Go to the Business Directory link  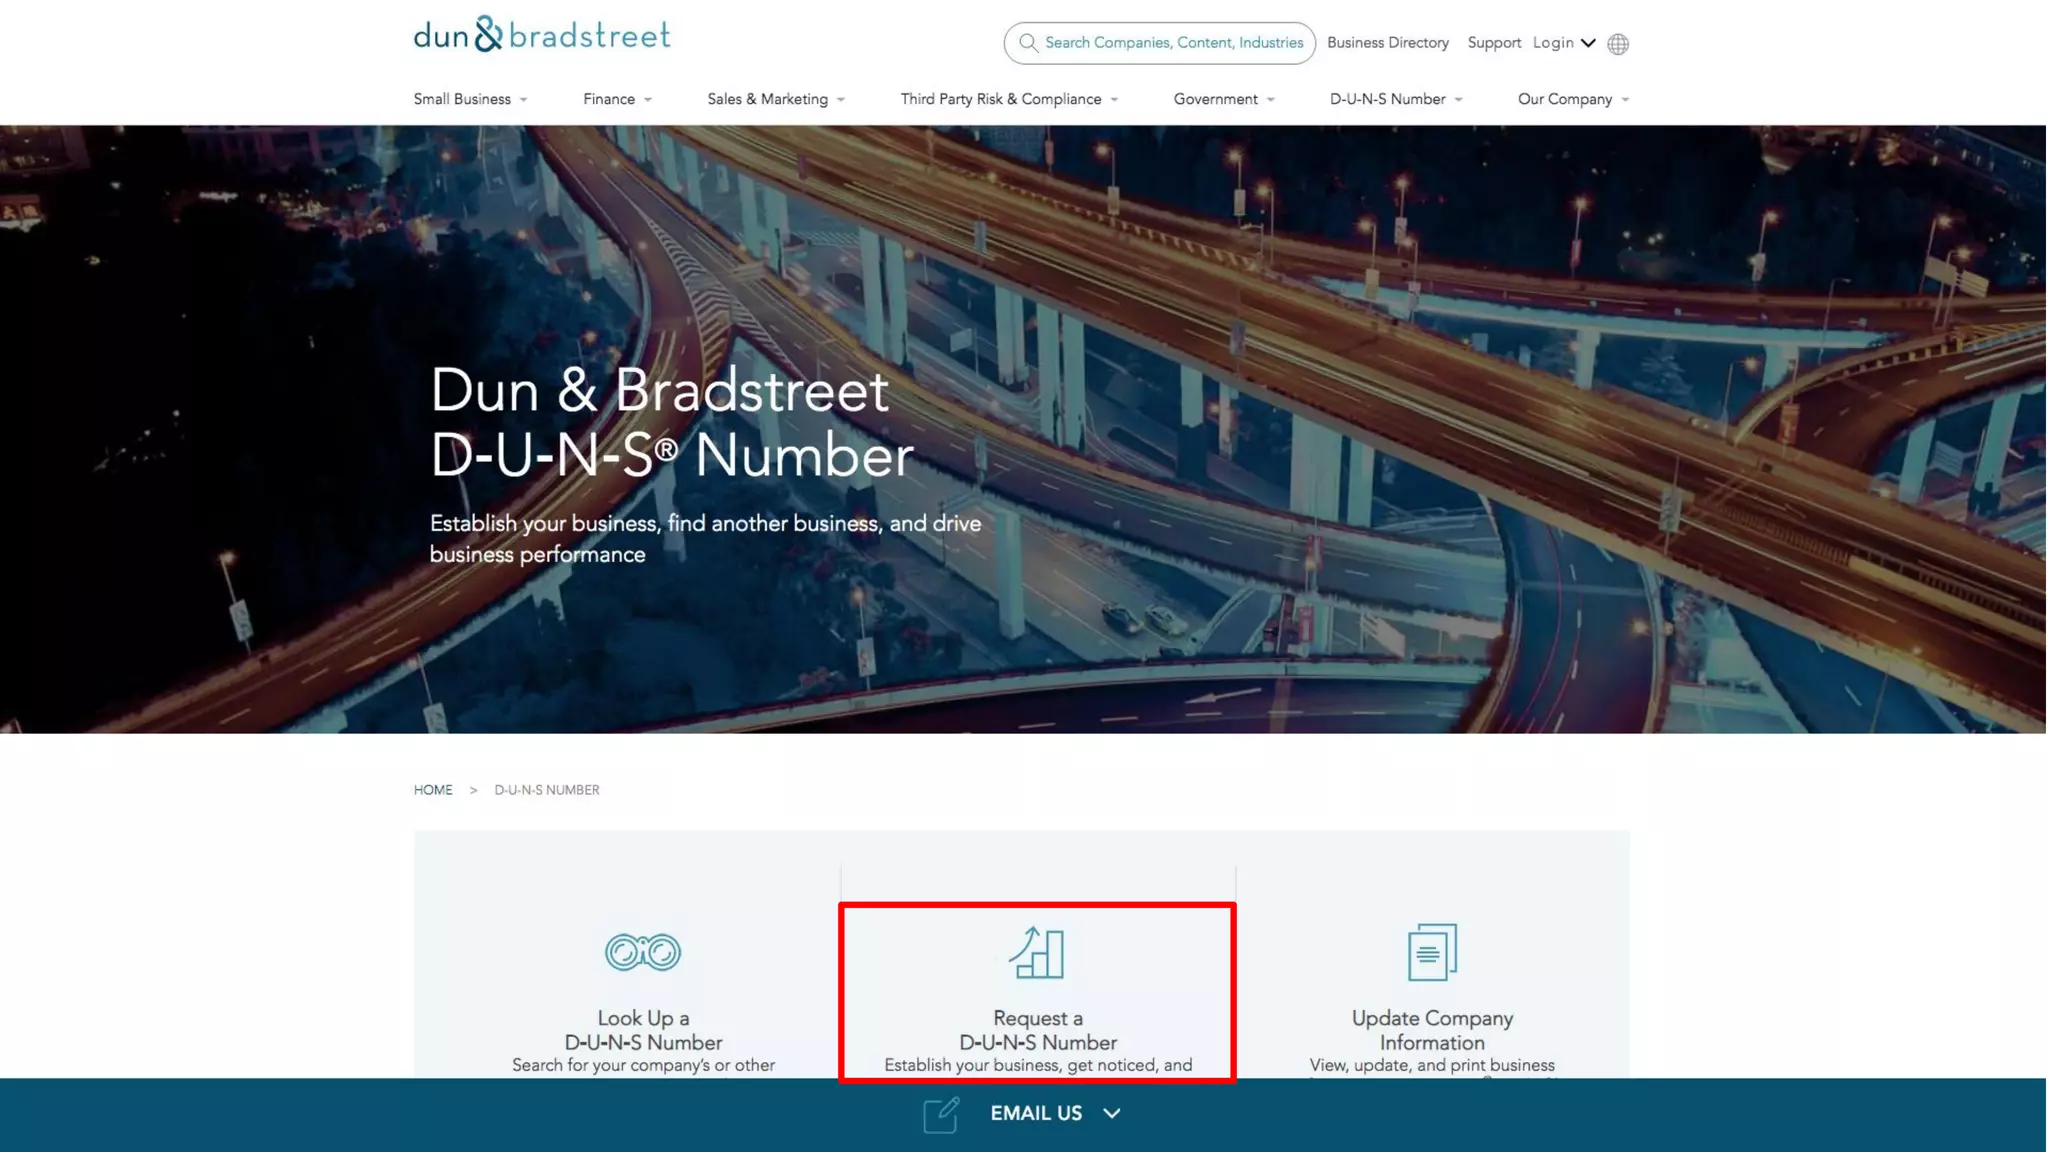click(x=1387, y=43)
